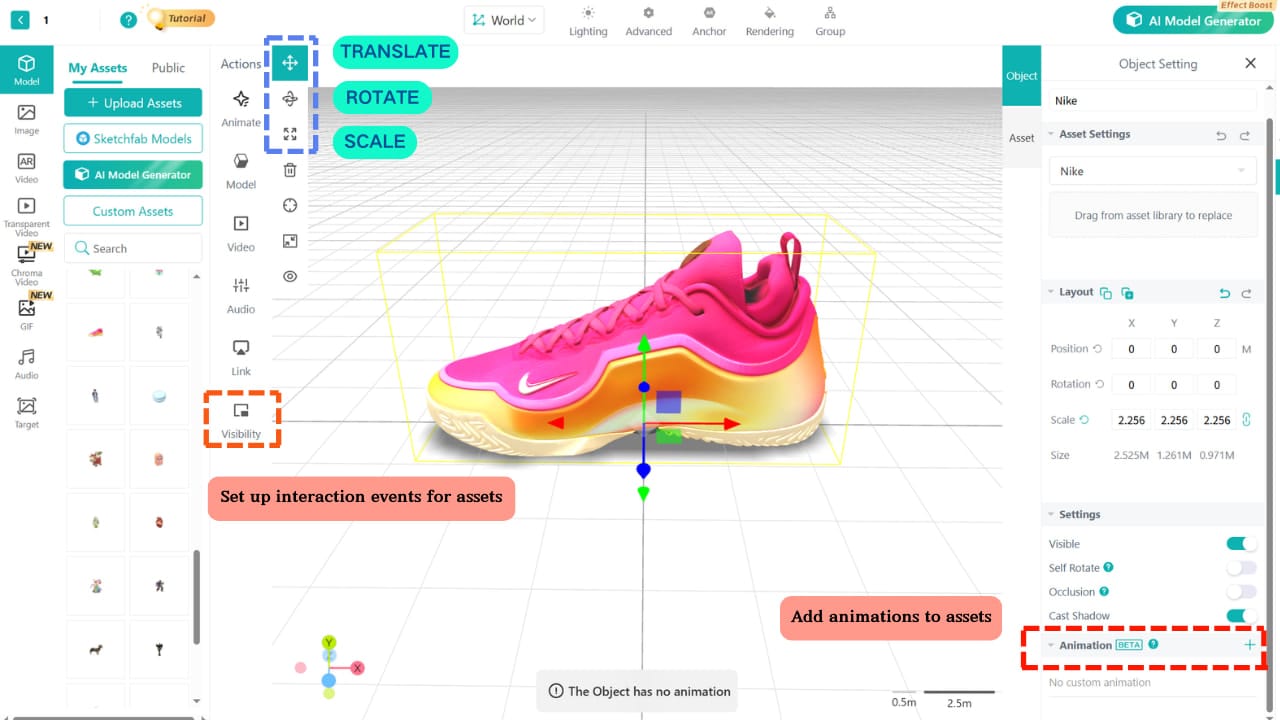This screenshot has height=720, width=1280.
Task: Turn off the Visible toggle
Action: (1241, 543)
